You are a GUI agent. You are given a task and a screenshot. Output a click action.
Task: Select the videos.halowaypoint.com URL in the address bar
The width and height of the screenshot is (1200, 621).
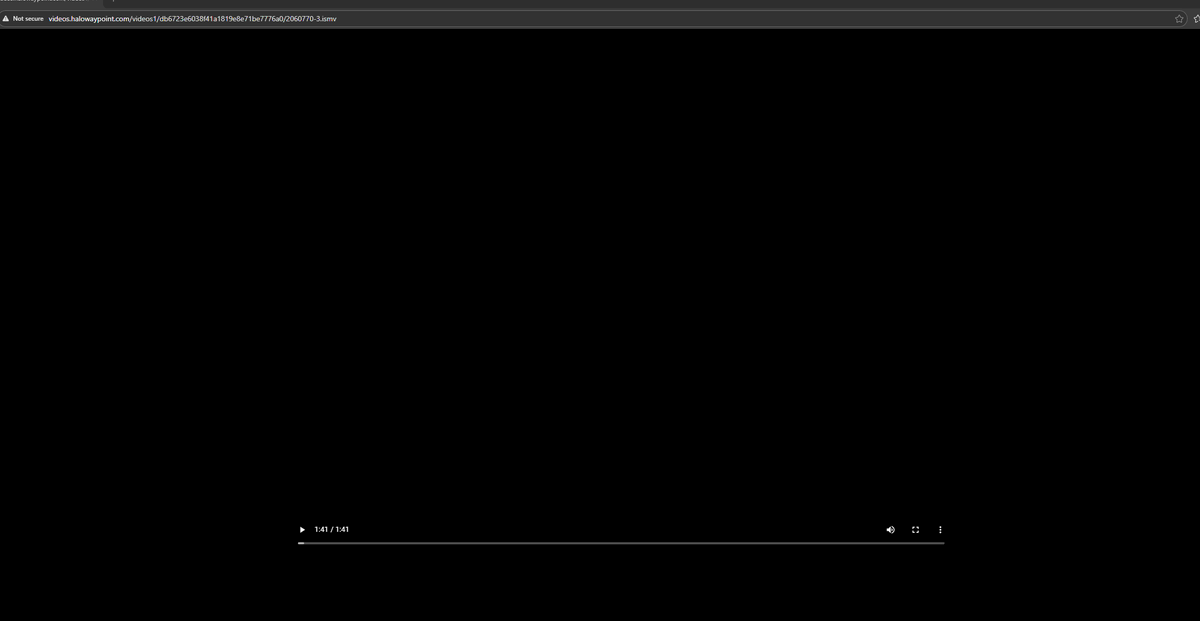coord(192,19)
